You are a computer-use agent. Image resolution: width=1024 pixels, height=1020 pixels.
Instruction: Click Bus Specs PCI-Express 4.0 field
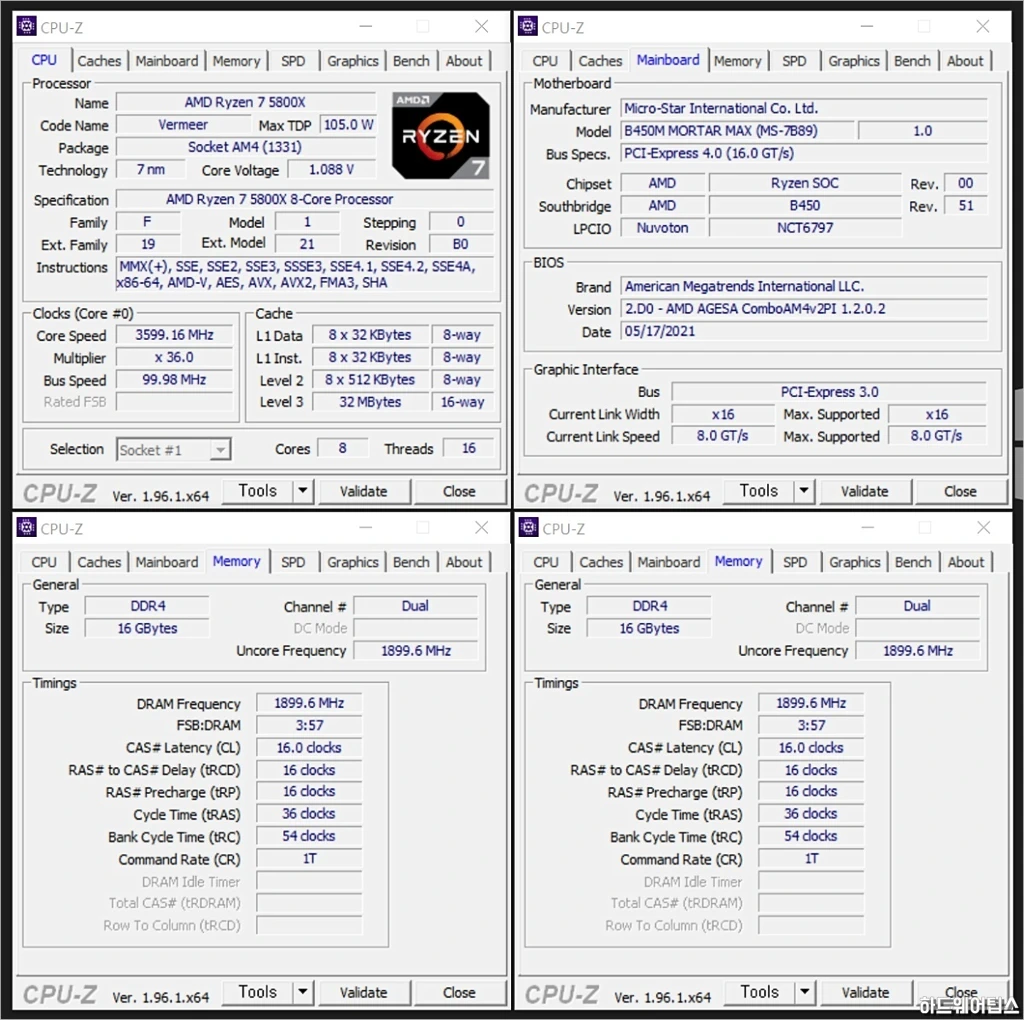click(x=804, y=153)
